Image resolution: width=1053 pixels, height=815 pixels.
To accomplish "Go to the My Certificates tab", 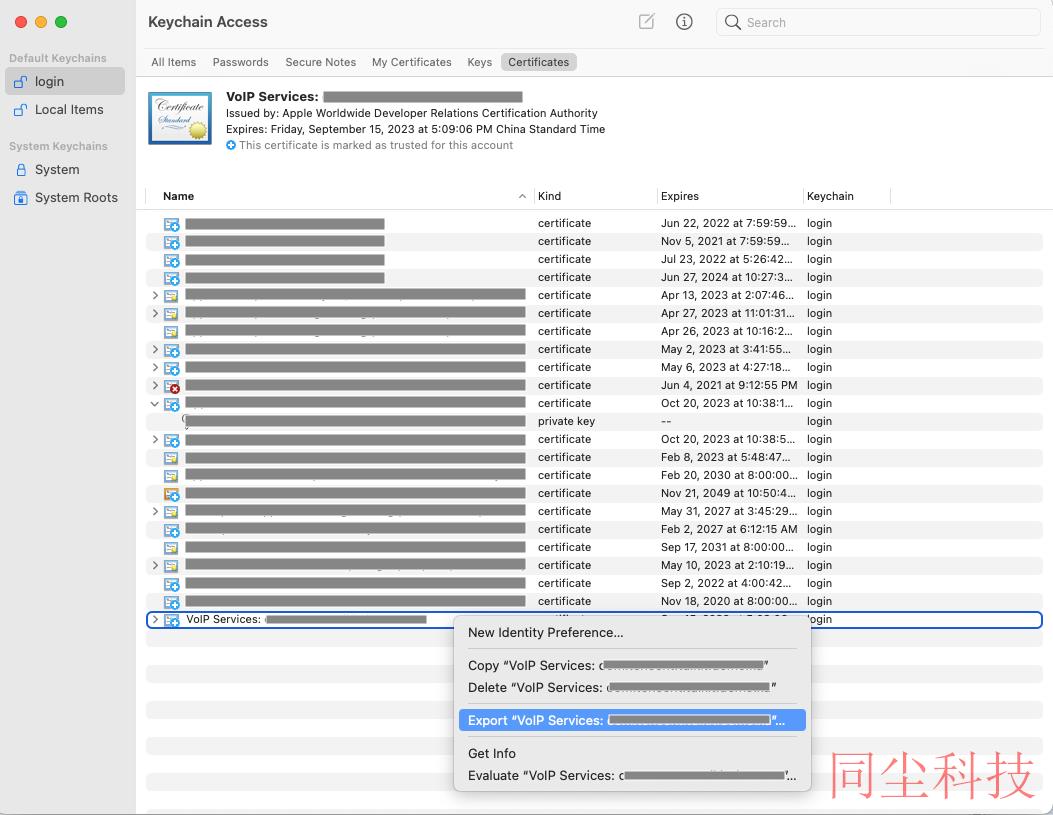I will click(412, 62).
